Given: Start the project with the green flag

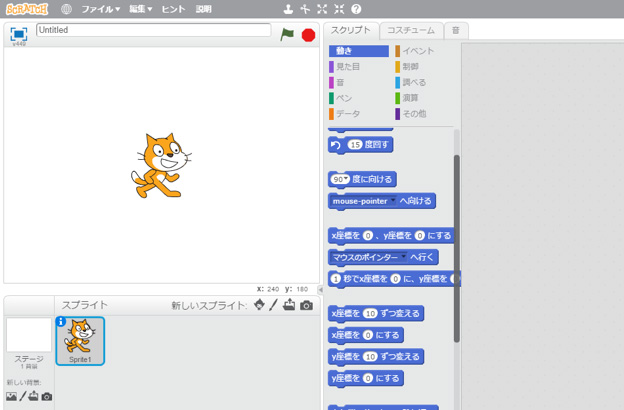Looking at the screenshot, I should coord(287,34).
